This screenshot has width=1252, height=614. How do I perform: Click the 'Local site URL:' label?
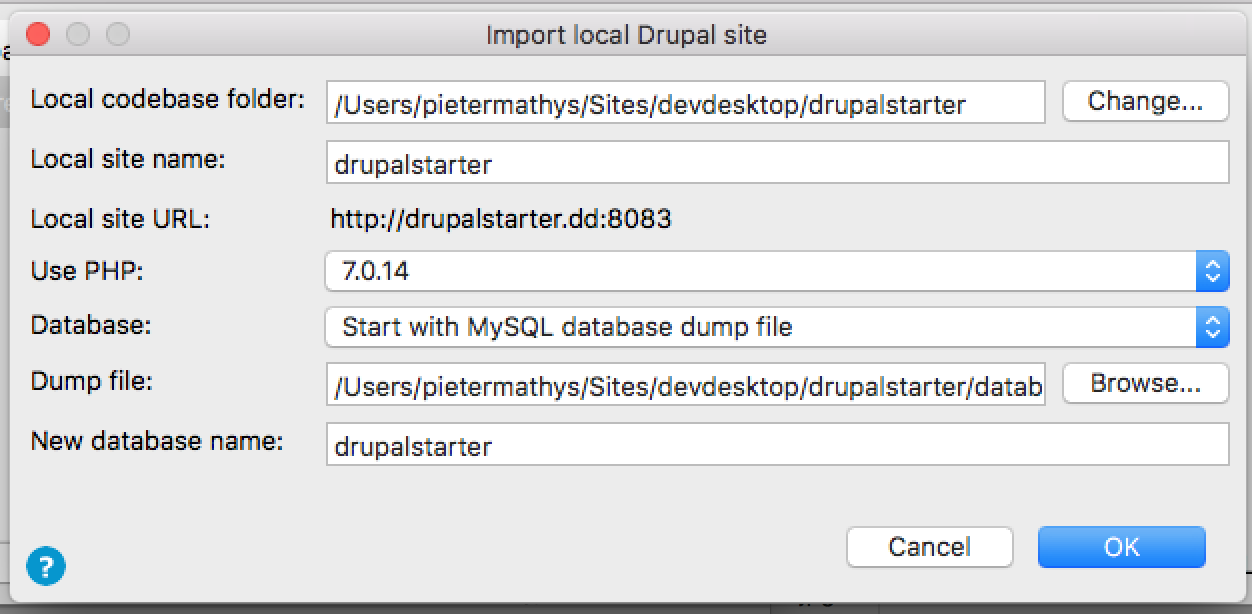121,219
